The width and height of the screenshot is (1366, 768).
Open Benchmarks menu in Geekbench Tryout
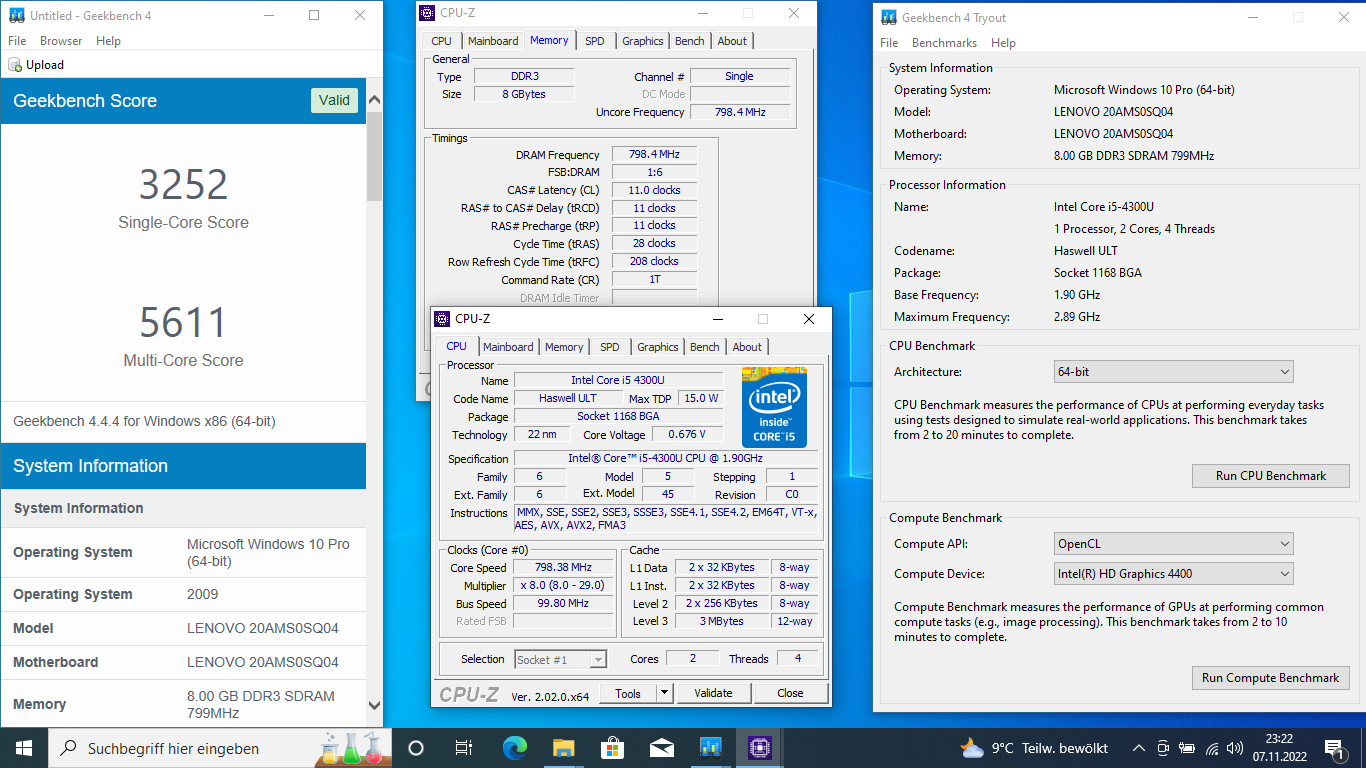click(944, 43)
